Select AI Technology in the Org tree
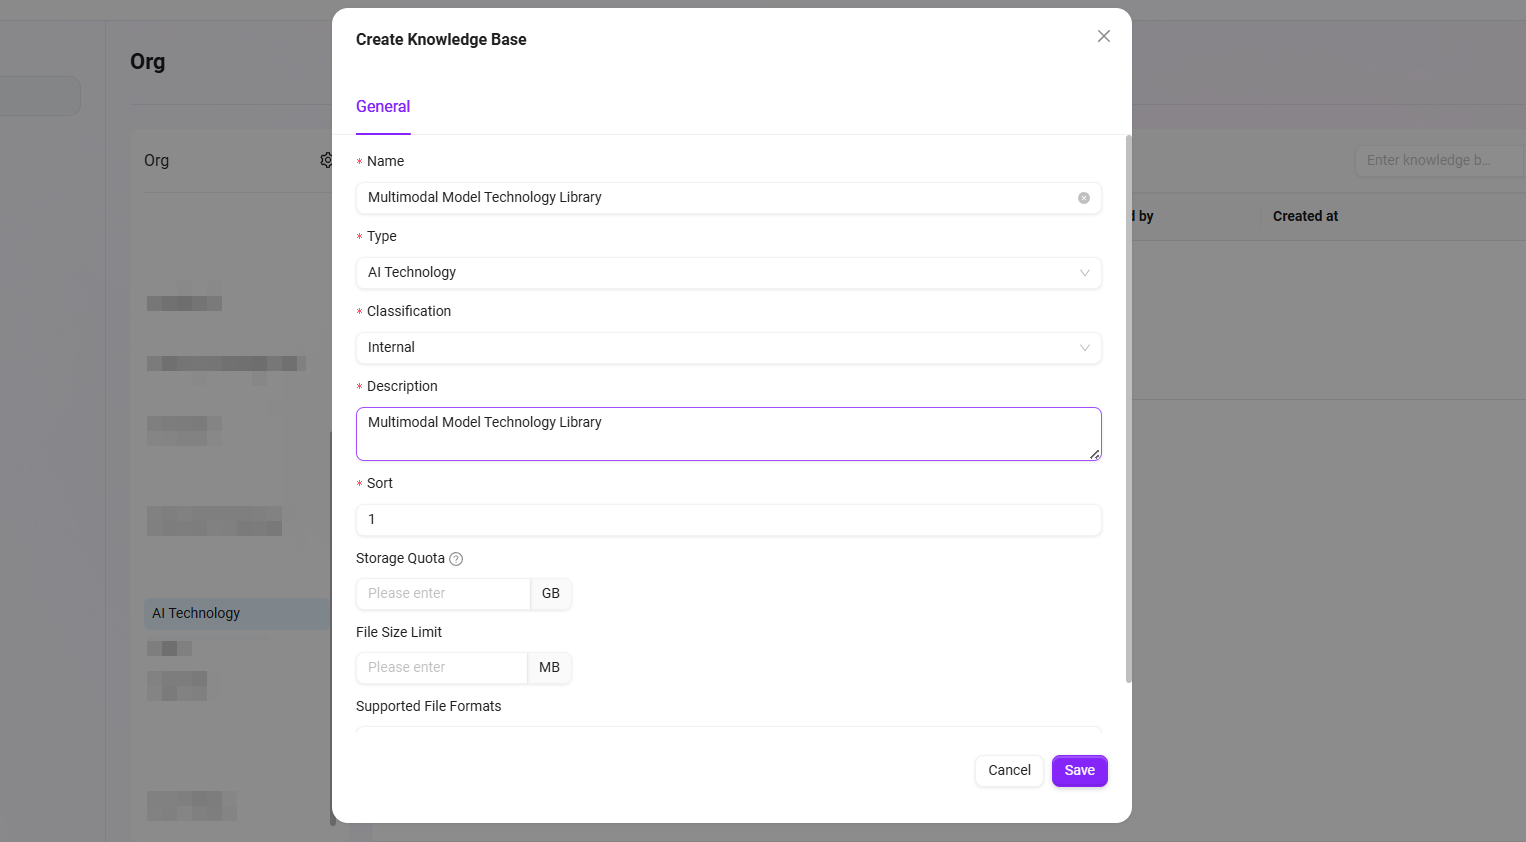Image resolution: width=1526 pixels, height=842 pixels. click(196, 614)
